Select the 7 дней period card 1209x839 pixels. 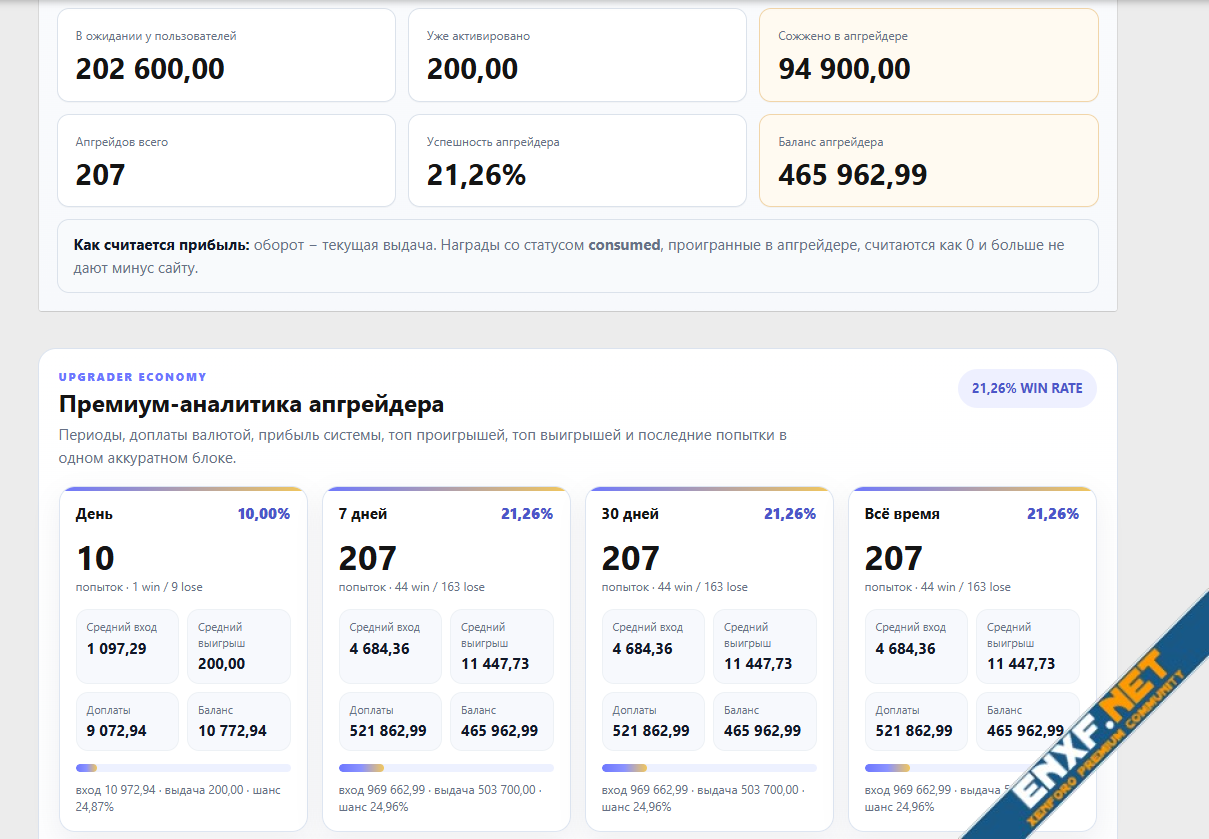click(446, 658)
